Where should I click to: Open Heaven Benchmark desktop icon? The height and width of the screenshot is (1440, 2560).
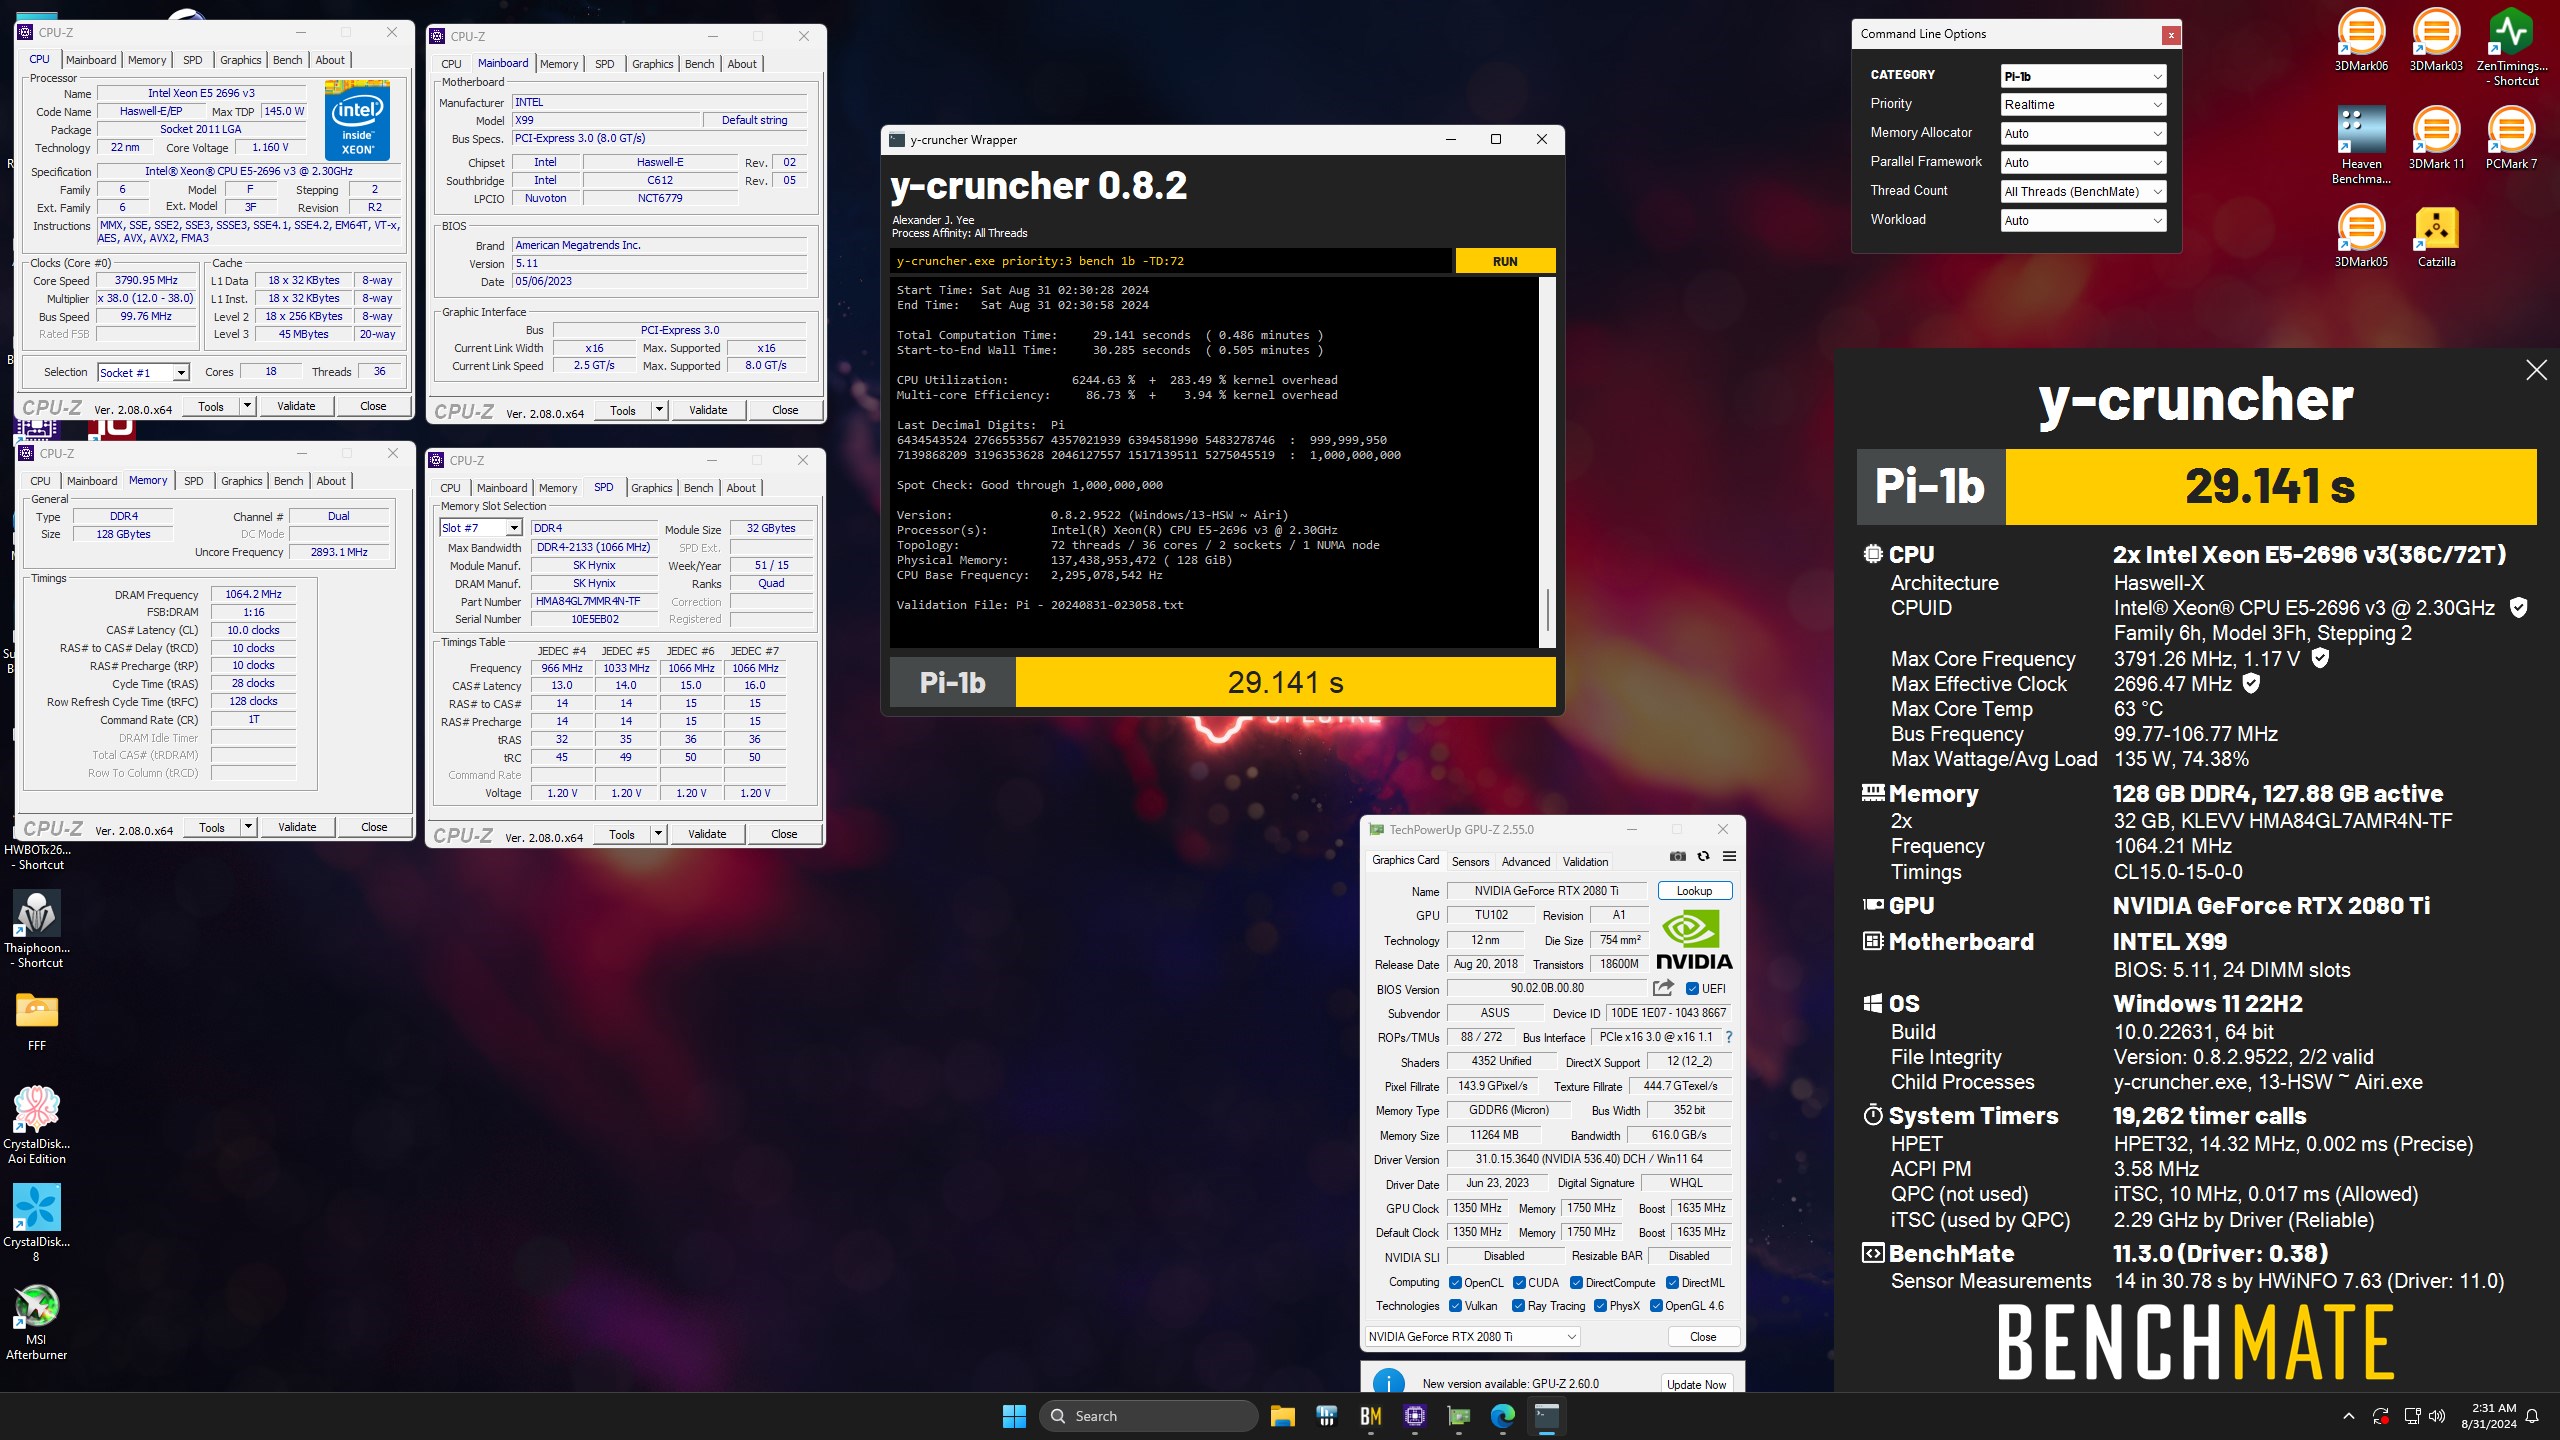[2361, 145]
